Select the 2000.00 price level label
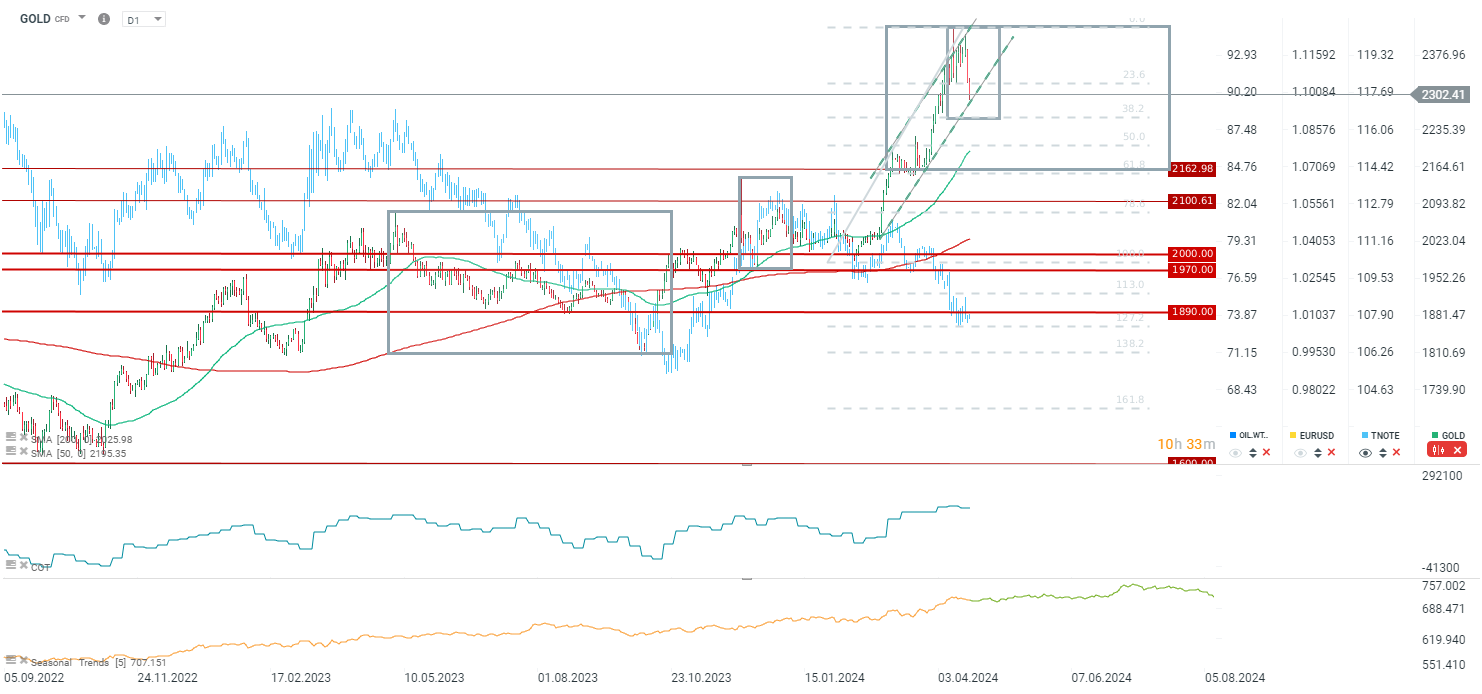 coord(1191,254)
